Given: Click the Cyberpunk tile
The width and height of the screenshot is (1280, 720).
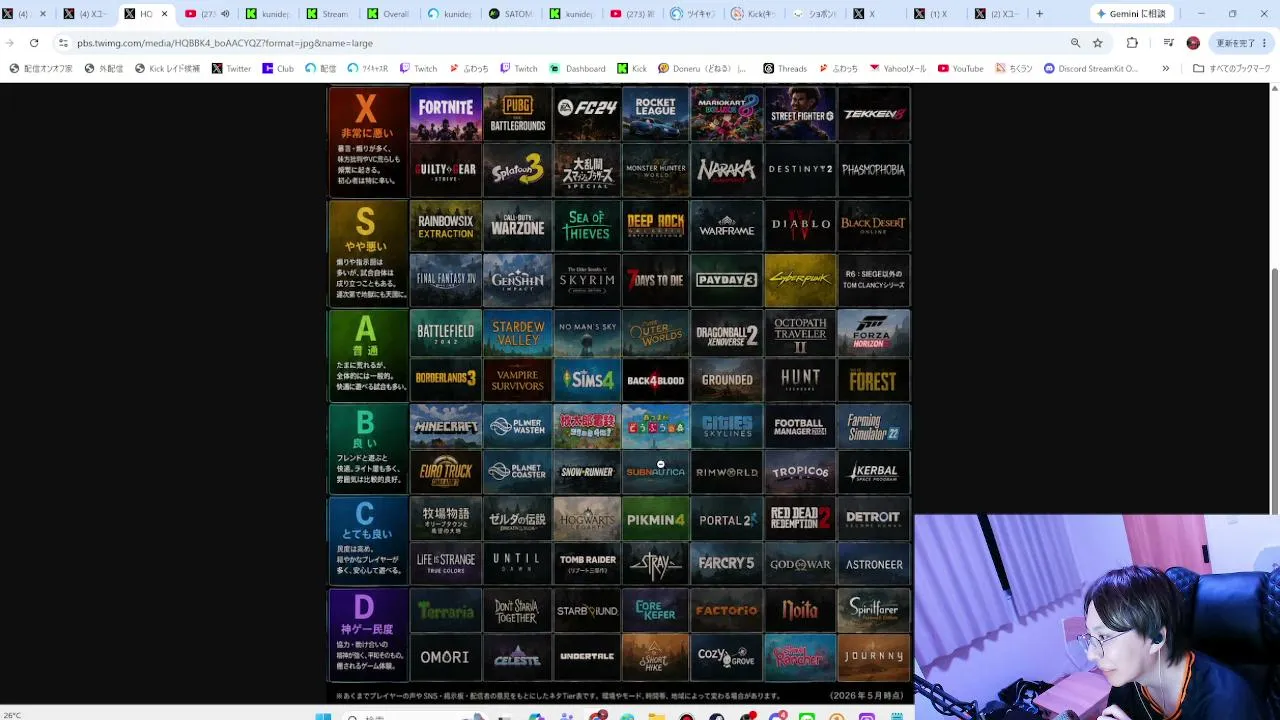Looking at the screenshot, I should pos(800,280).
